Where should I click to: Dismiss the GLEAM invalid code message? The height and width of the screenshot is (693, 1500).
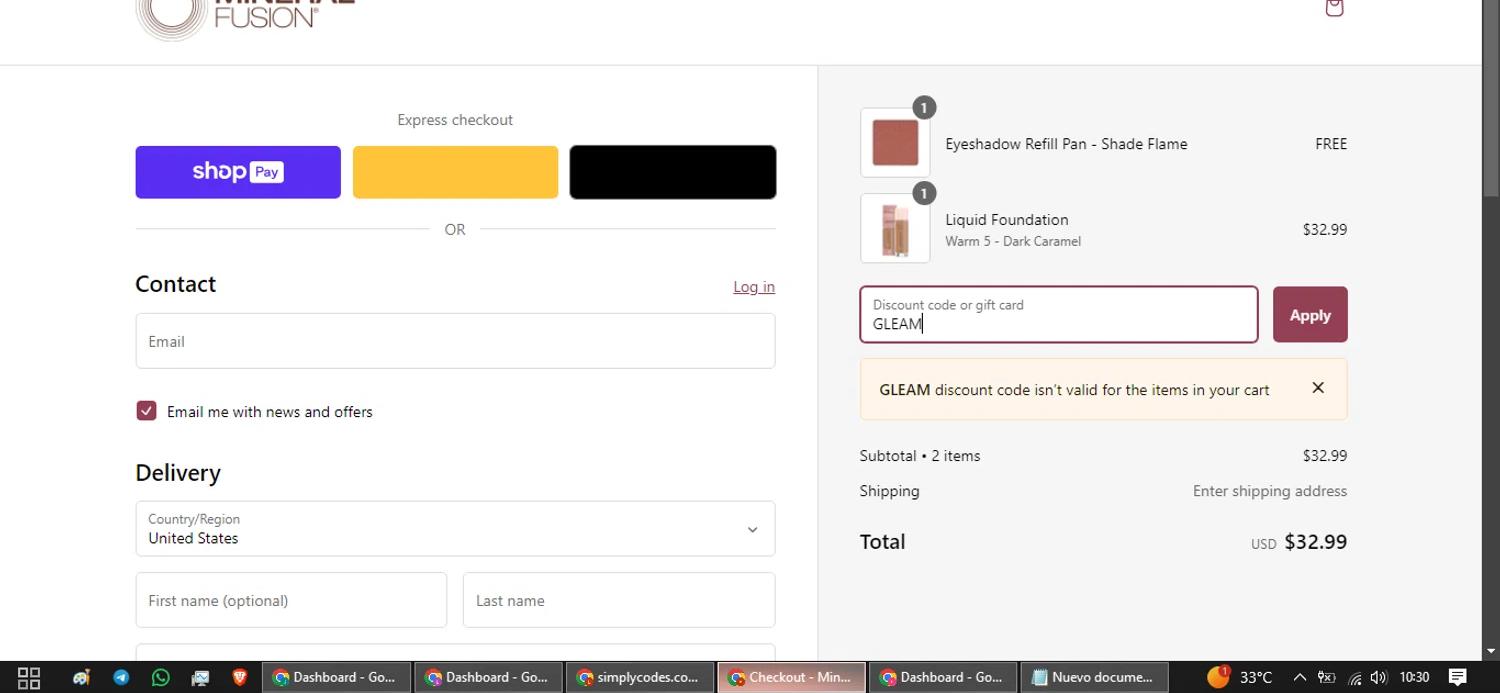[x=1318, y=388]
